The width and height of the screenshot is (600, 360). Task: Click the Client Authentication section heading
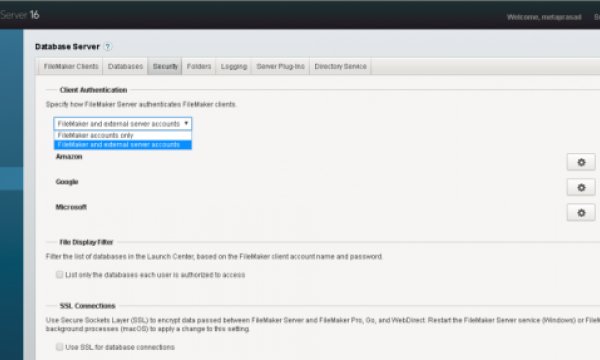point(93,90)
